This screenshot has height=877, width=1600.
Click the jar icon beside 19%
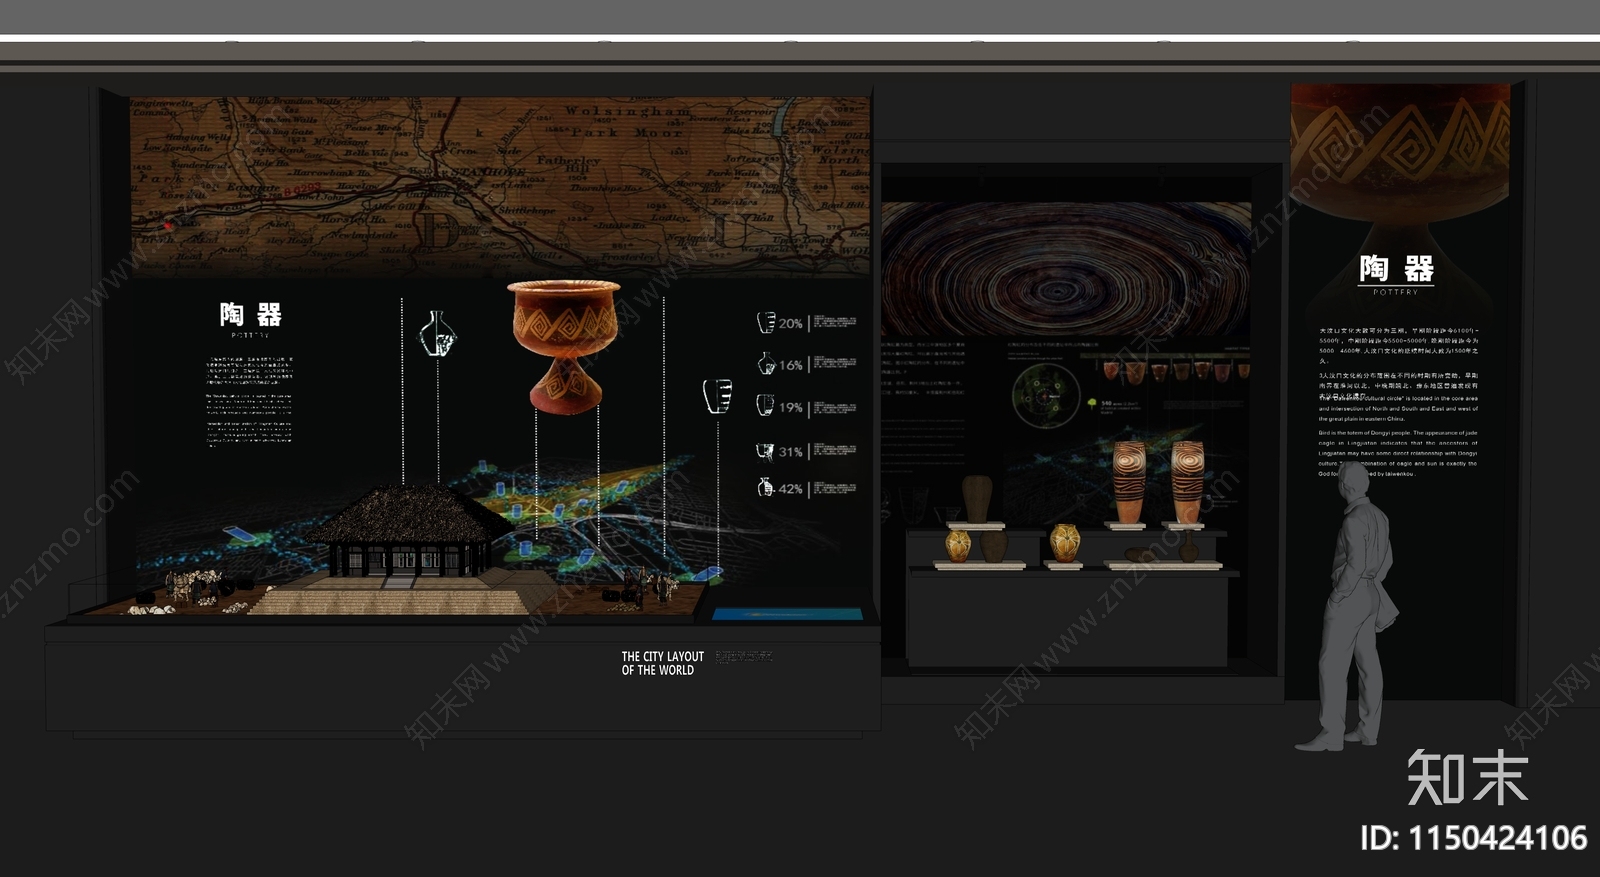765,406
